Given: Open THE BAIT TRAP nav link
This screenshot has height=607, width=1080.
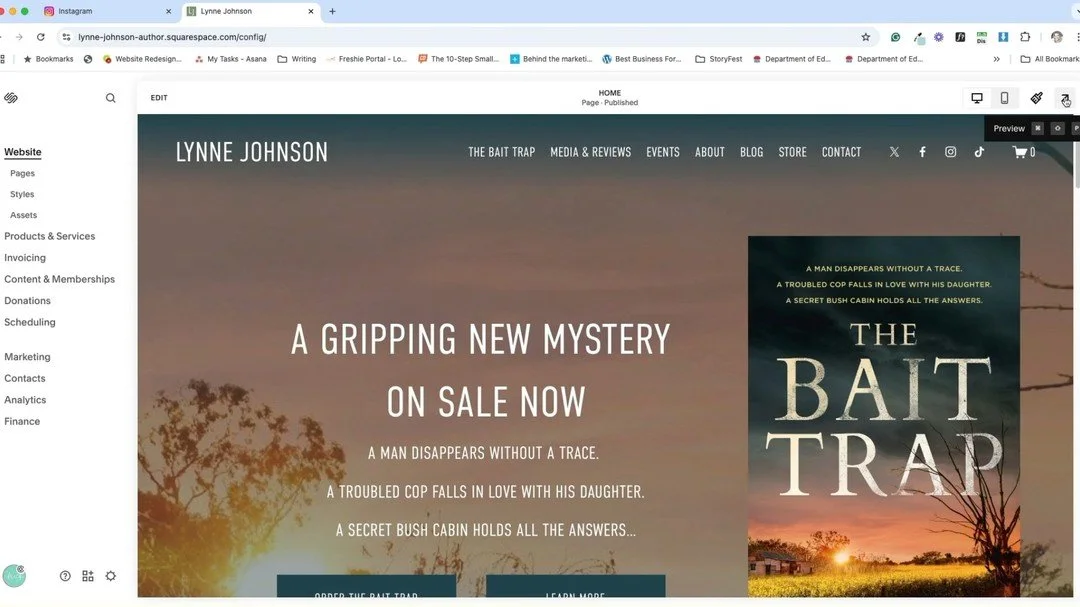Looking at the screenshot, I should 501,152.
